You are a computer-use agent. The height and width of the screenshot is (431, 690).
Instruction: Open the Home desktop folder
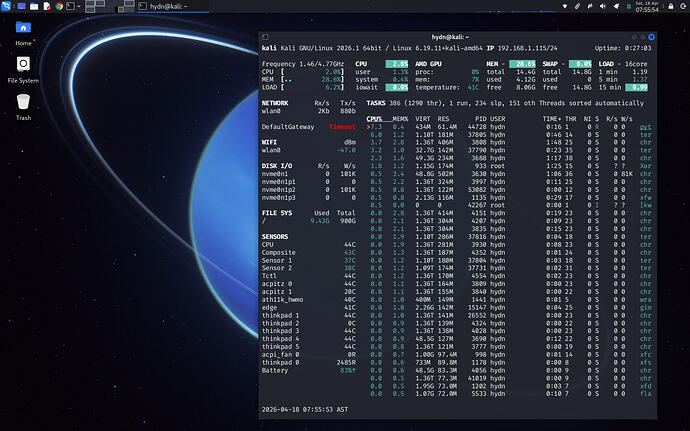click(x=23, y=33)
